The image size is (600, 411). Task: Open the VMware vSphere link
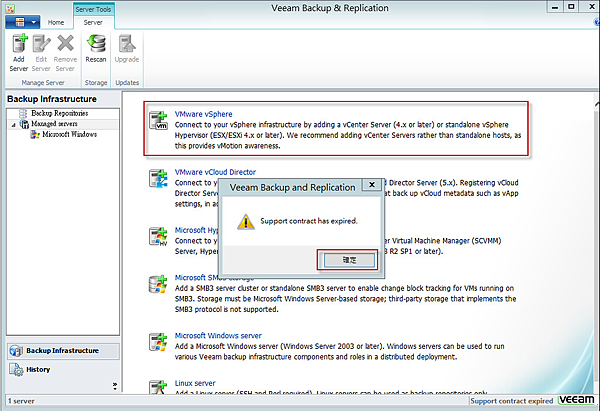[x=203, y=114]
